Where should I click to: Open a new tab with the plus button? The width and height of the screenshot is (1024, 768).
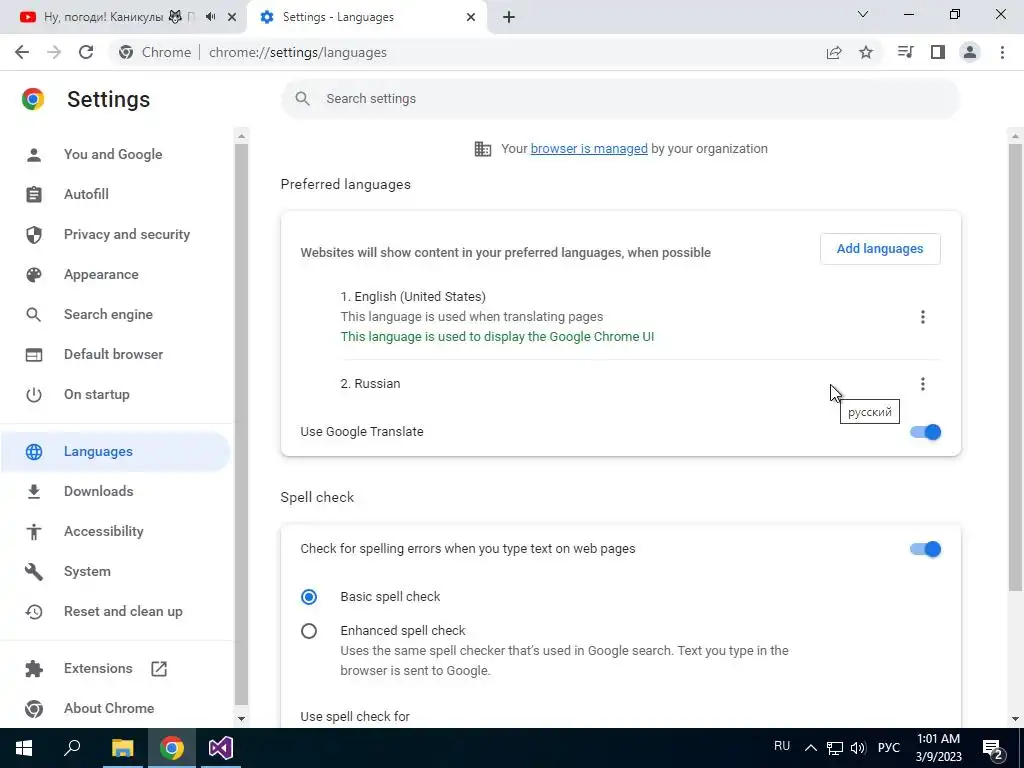tap(509, 18)
